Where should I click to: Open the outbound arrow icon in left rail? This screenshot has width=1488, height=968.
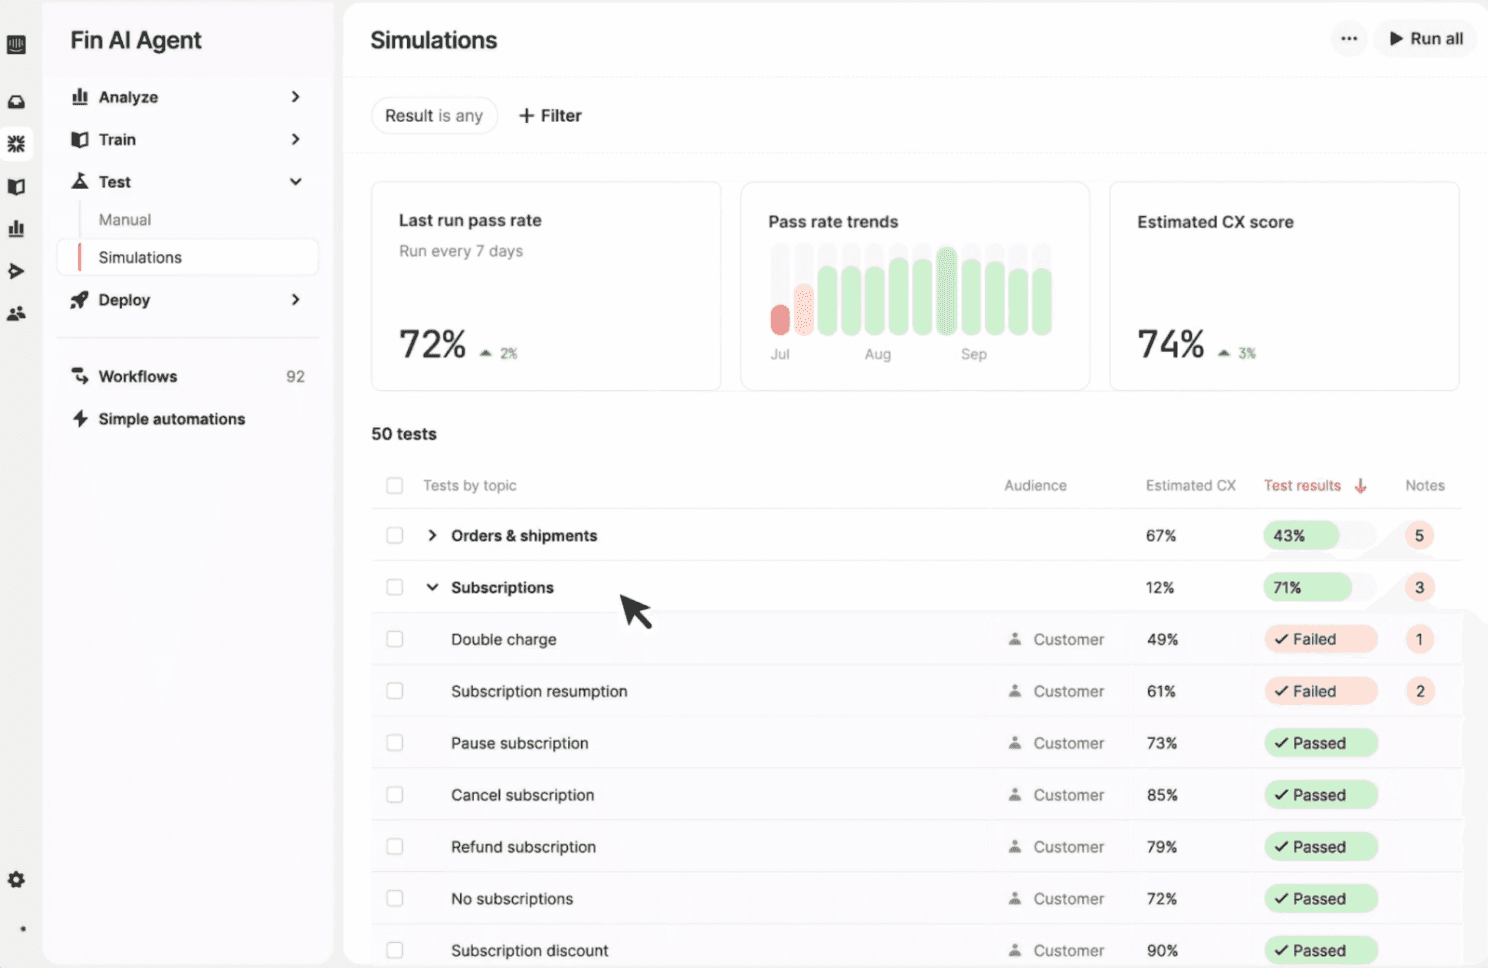[16, 271]
